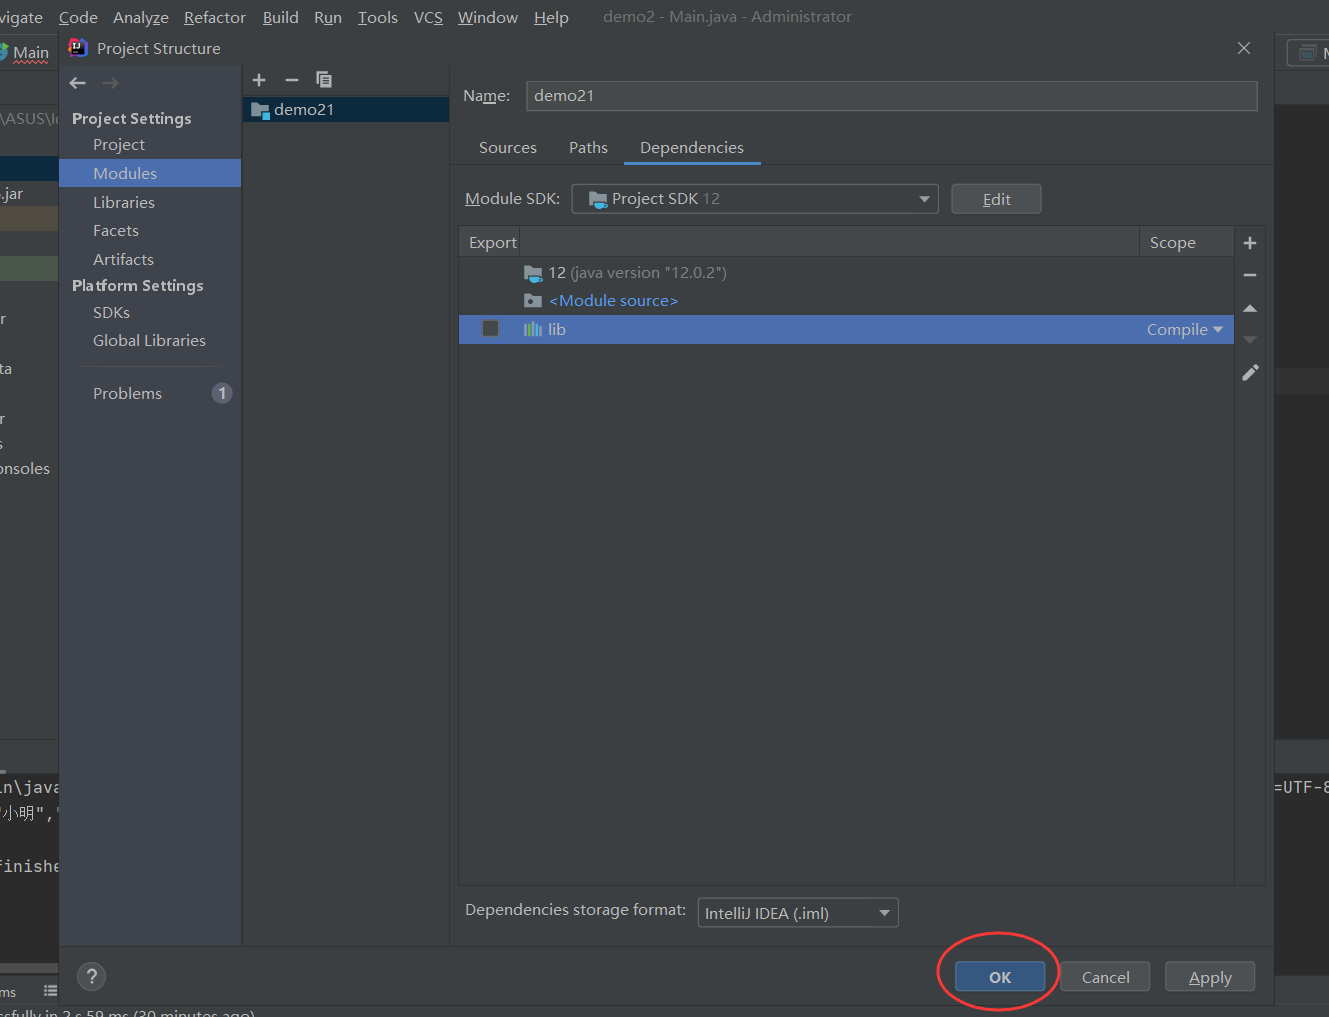This screenshot has height=1017, width=1329.
Task: Edit dependency with the pencil icon
Action: click(x=1250, y=373)
